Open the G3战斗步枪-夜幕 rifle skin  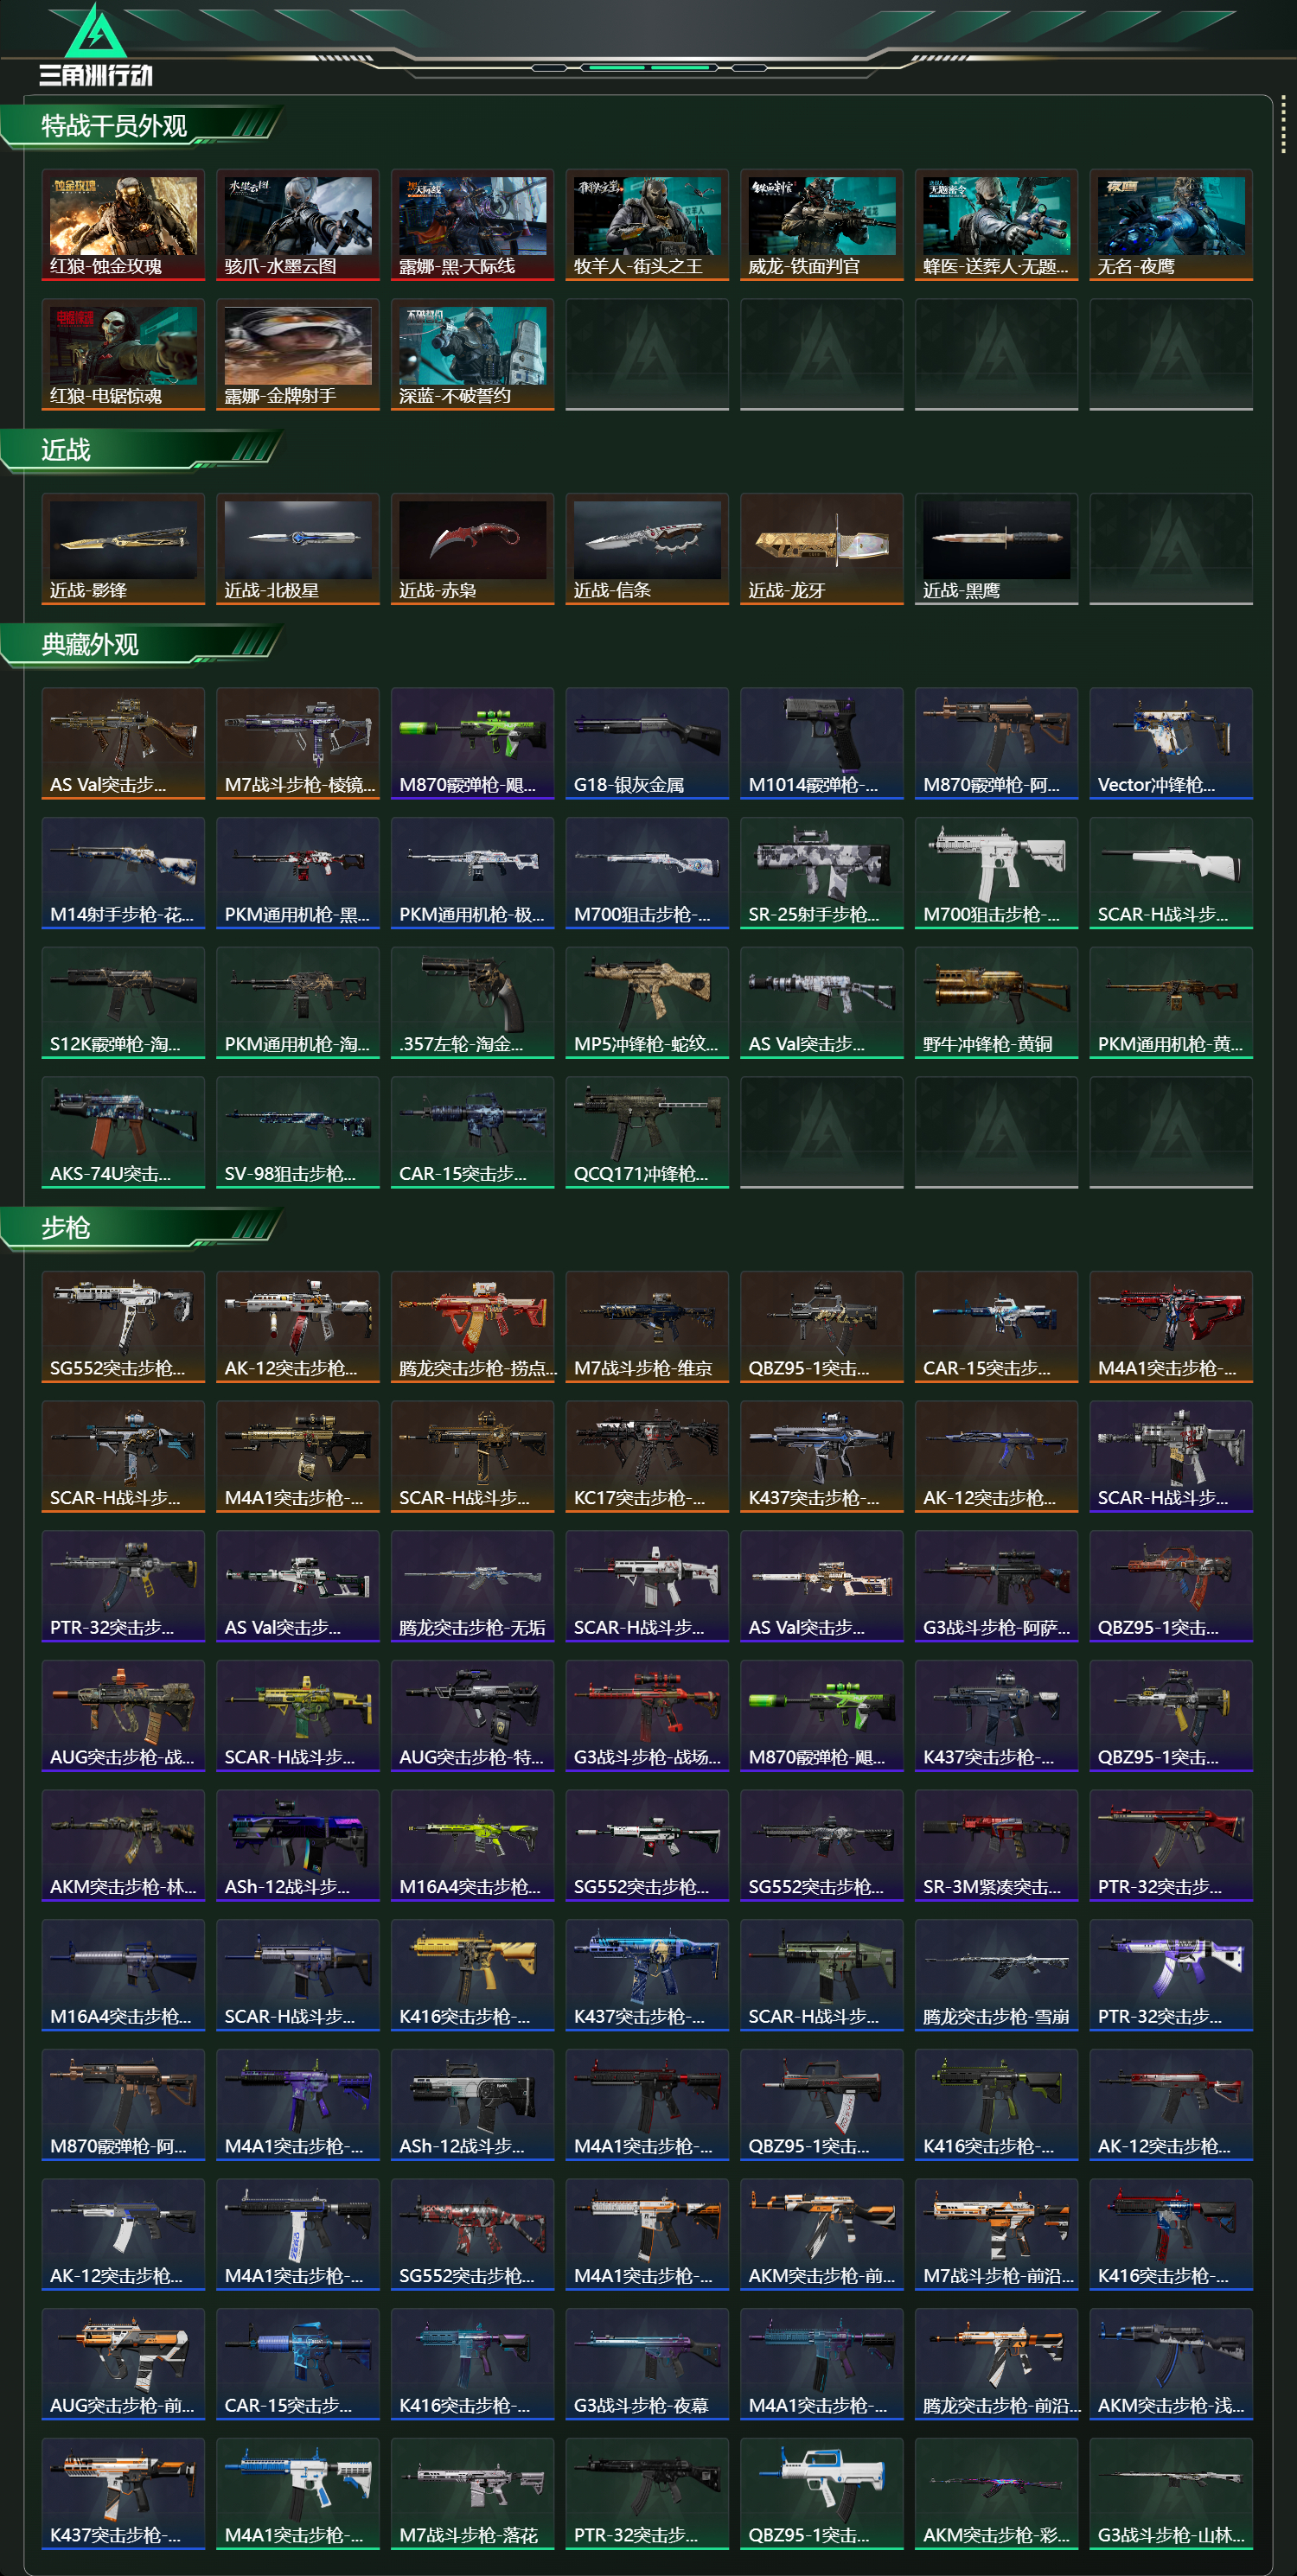coord(647,2364)
